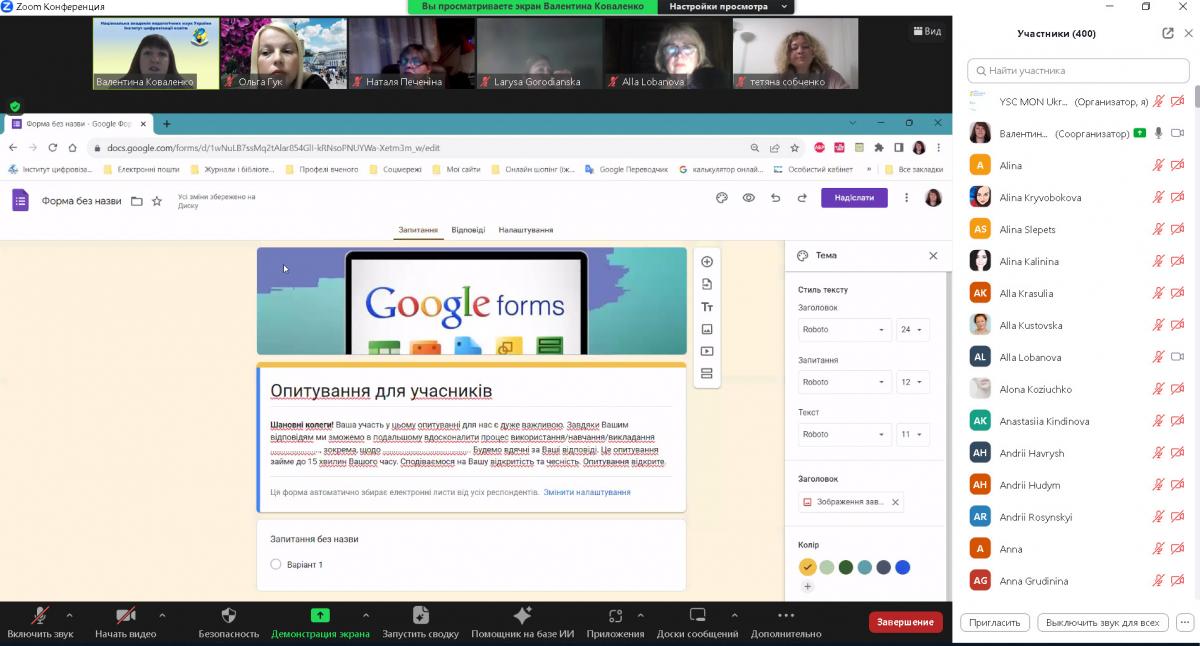Open new Chrome tab
This screenshot has height=646, width=1200.
tap(167, 124)
